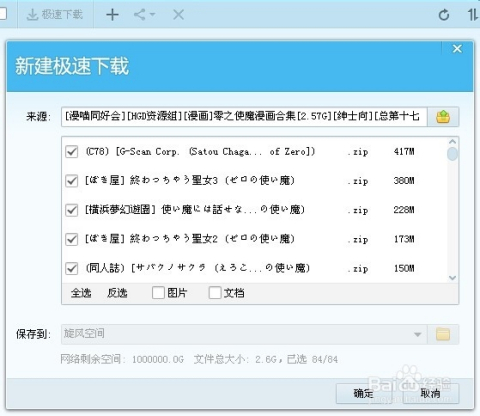480x416 pixels.
Task: Click the file list scroll-up arrow
Action: (452, 142)
